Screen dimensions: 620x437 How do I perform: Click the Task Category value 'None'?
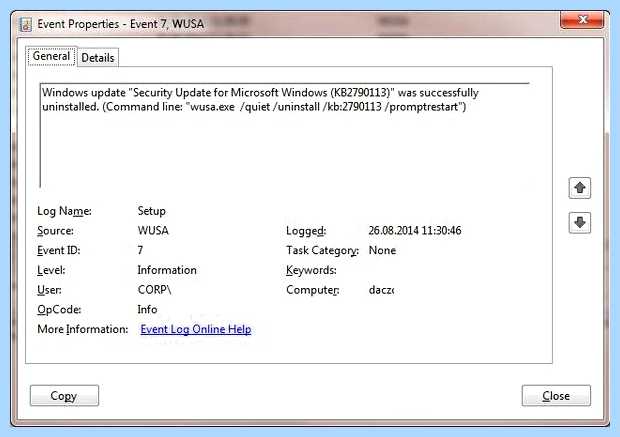pyautogui.click(x=382, y=250)
